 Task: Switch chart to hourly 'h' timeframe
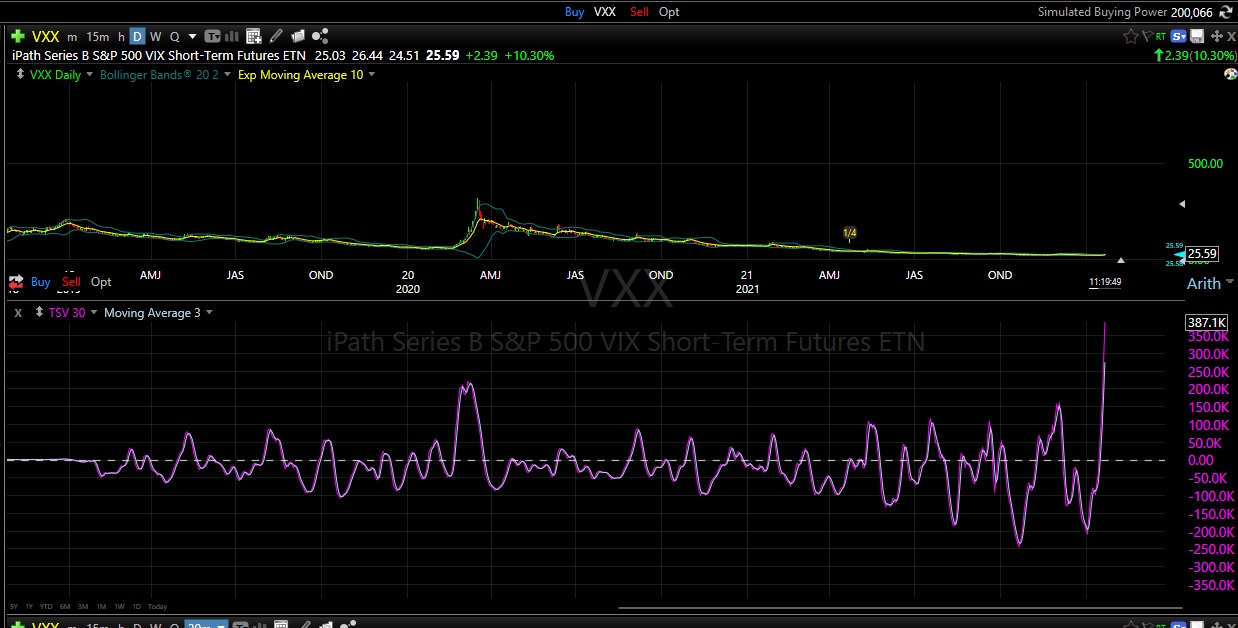click(121, 37)
